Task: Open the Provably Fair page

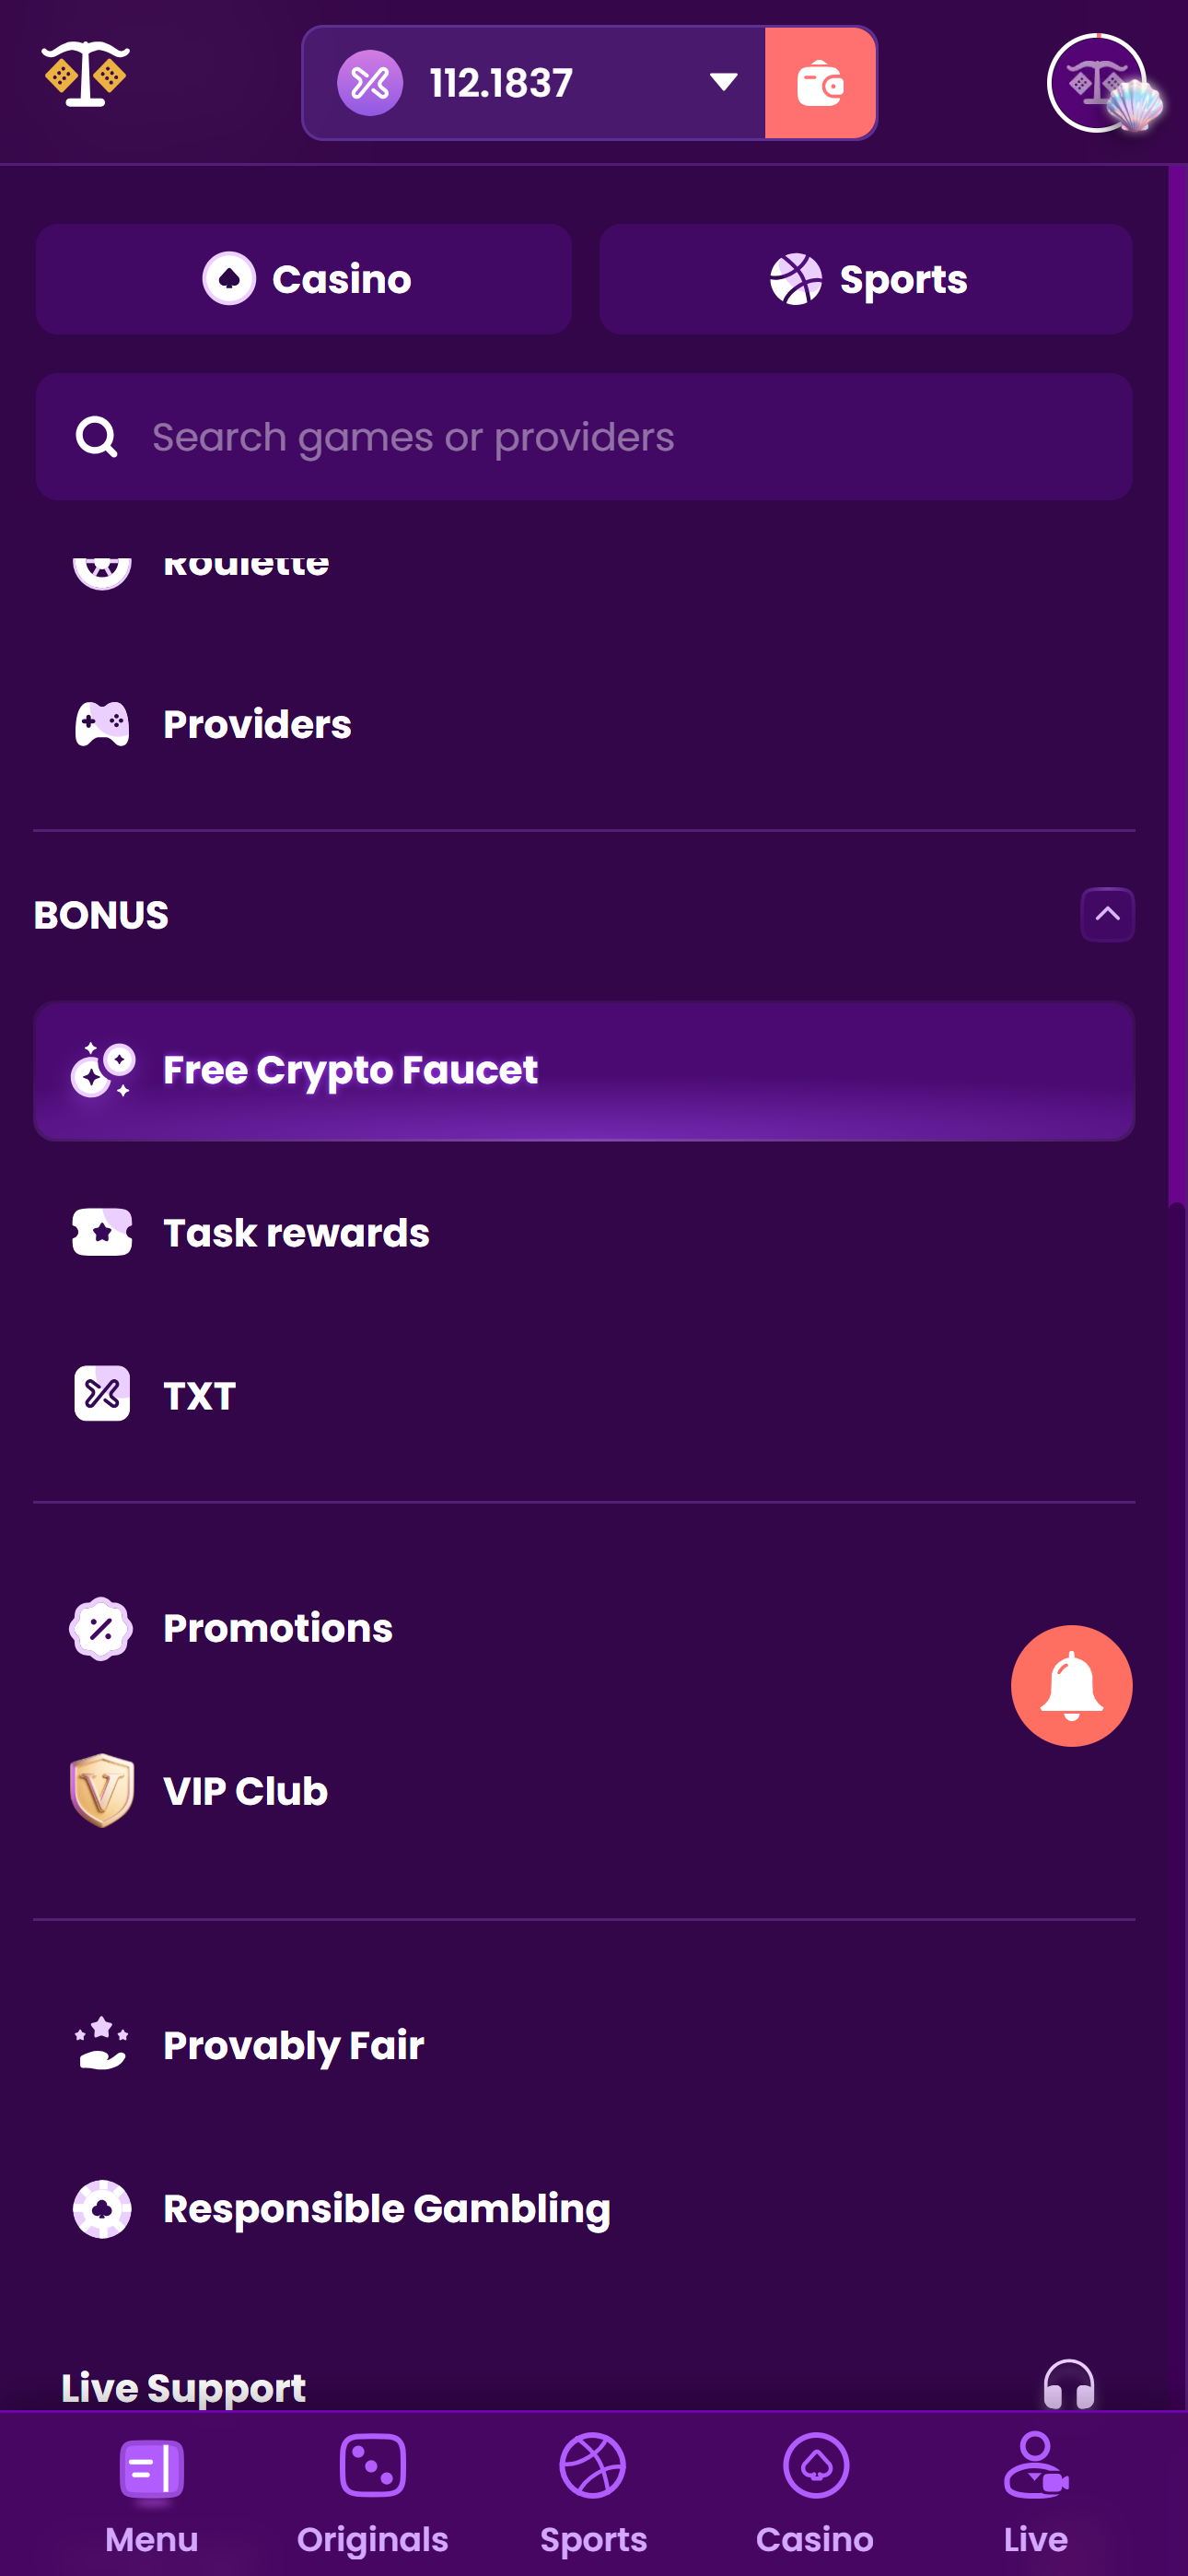Action: coord(293,2044)
